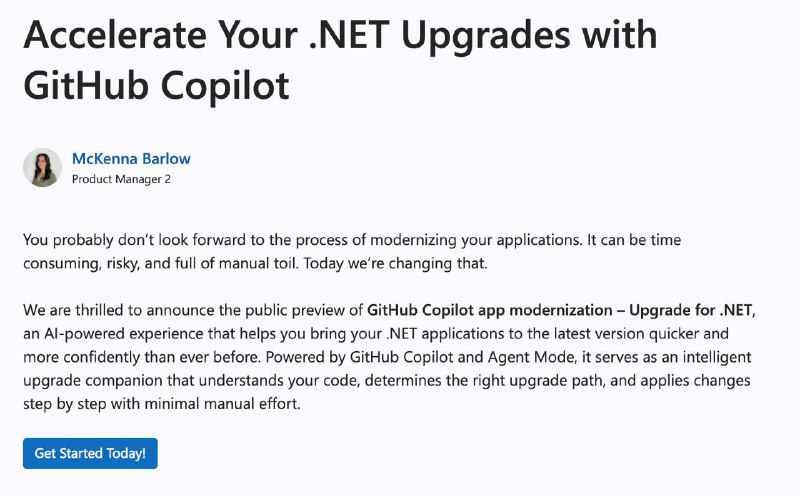Click the words 'We are thrilled to announce'

(118, 310)
